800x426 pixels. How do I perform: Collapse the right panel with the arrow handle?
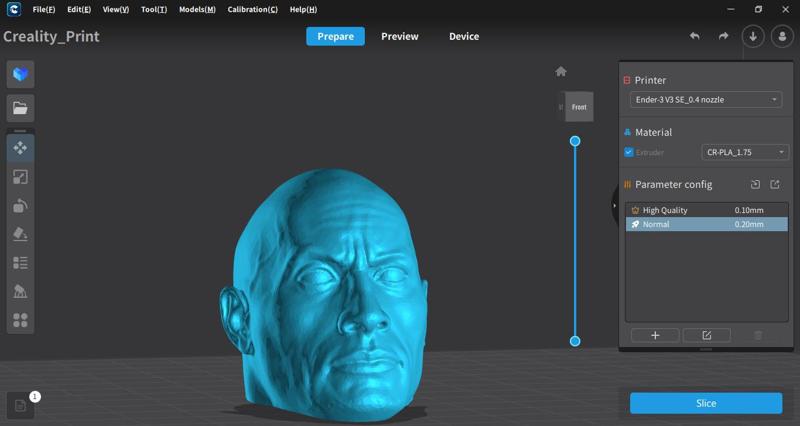click(614, 206)
